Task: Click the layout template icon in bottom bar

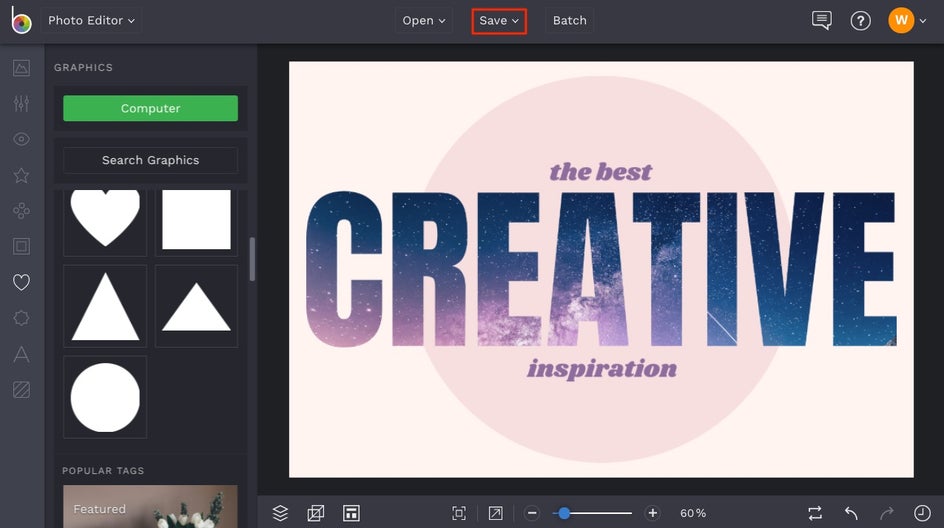Action: click(351, 513)
